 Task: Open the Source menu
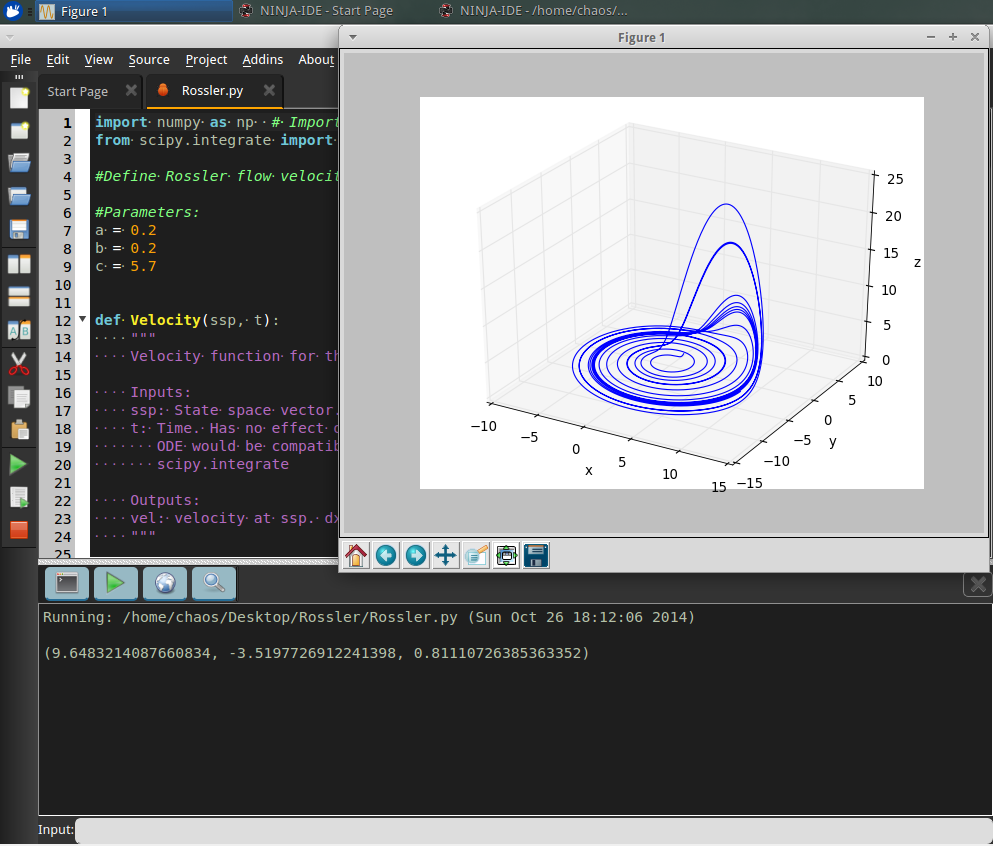149,60
